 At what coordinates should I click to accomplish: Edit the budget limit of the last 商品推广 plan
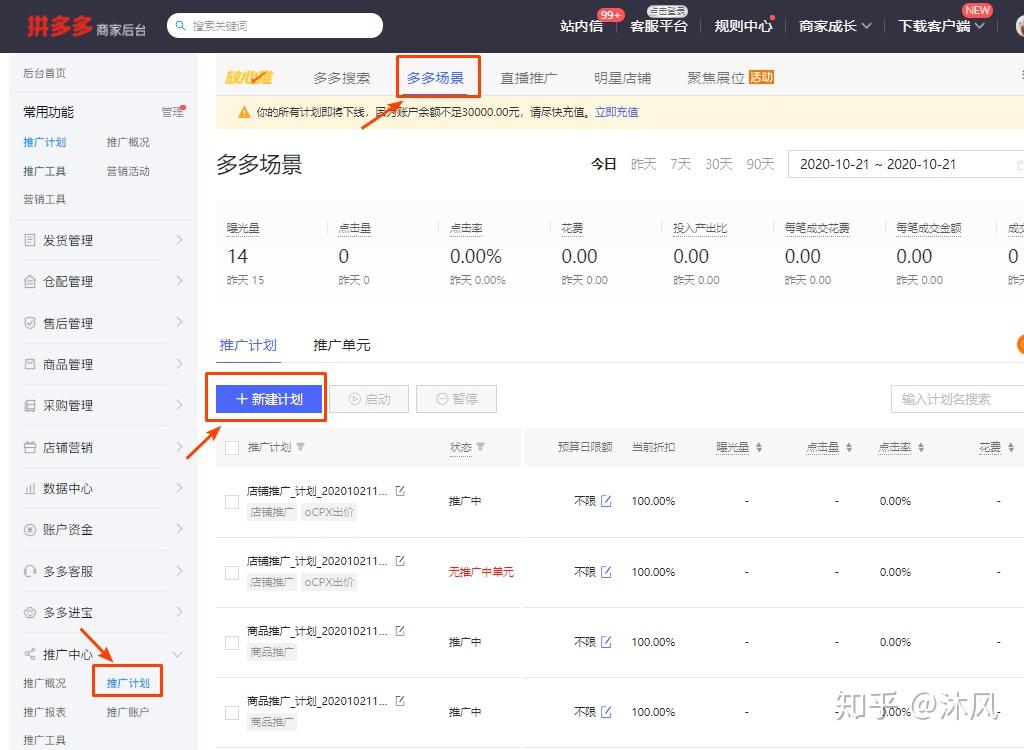pyautogui.click(x=606, y=711)
